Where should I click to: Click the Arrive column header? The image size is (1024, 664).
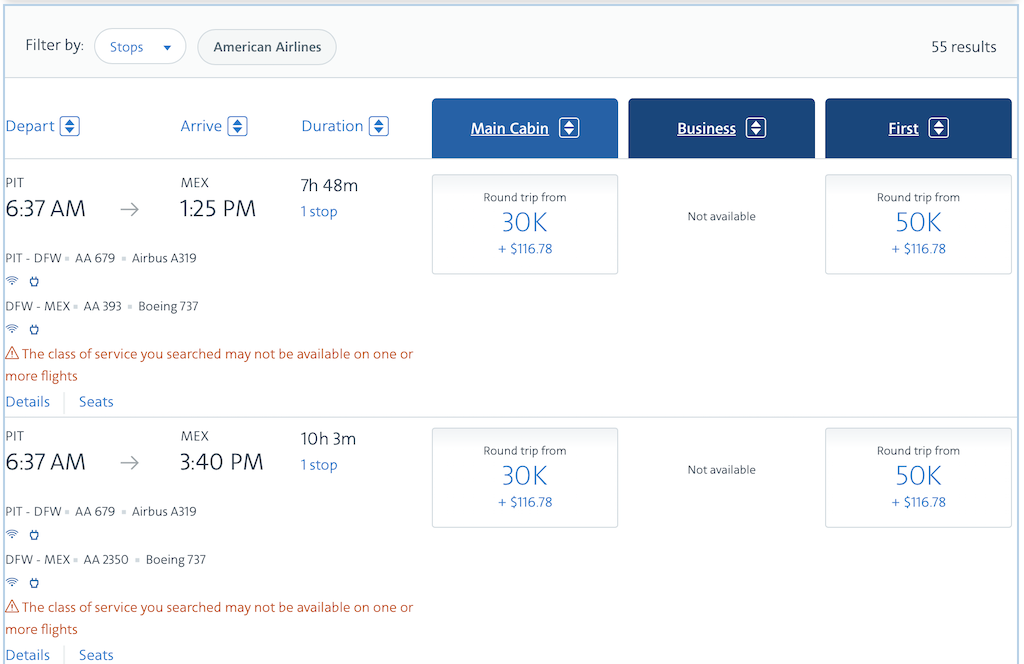coord(201,126)
